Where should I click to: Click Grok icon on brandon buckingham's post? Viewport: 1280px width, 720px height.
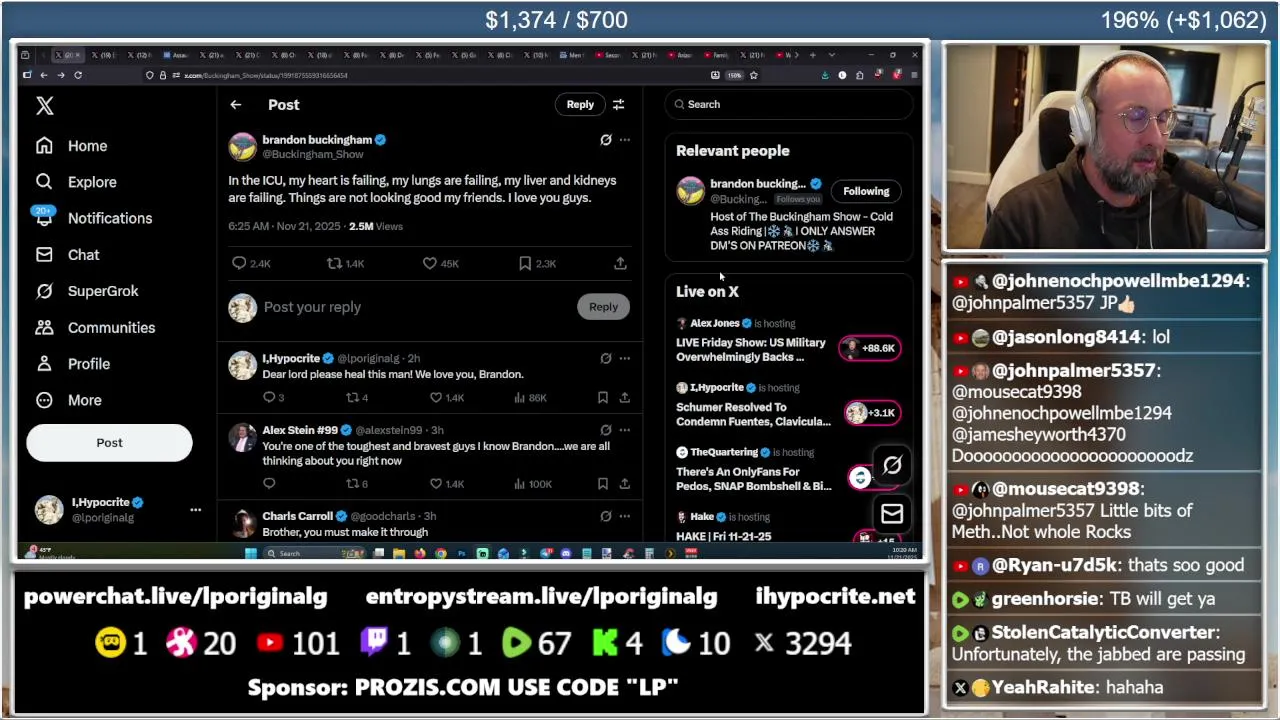[606, 140]
